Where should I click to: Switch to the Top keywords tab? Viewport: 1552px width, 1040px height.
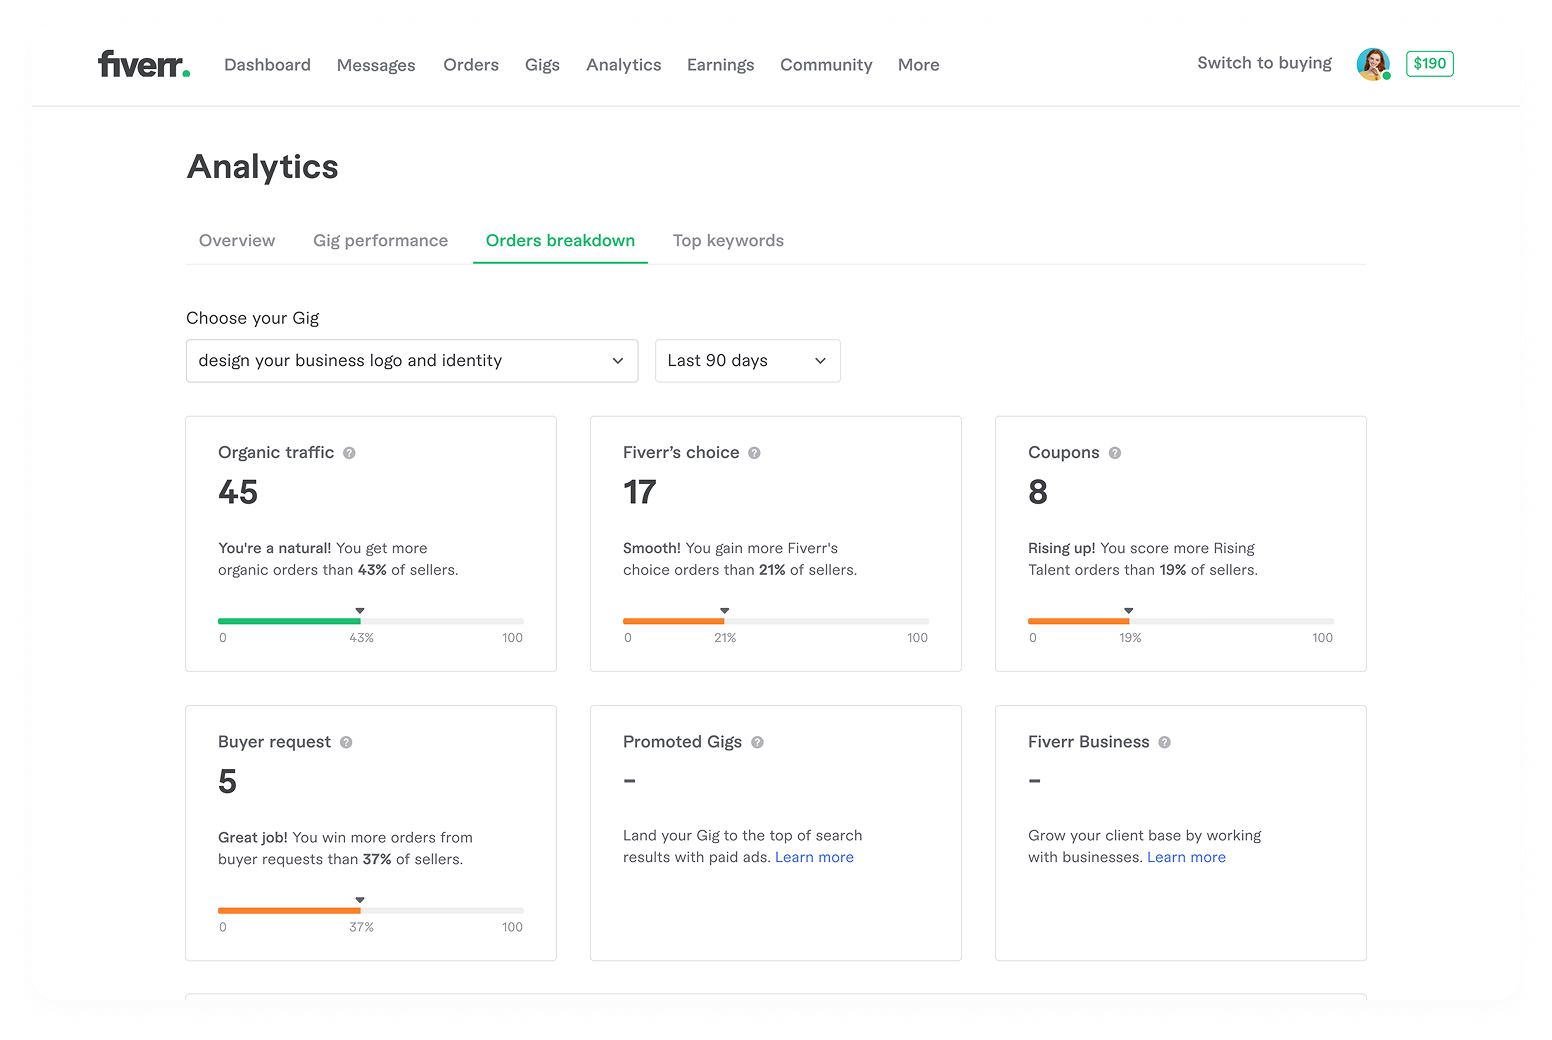[x=728, y=241]
